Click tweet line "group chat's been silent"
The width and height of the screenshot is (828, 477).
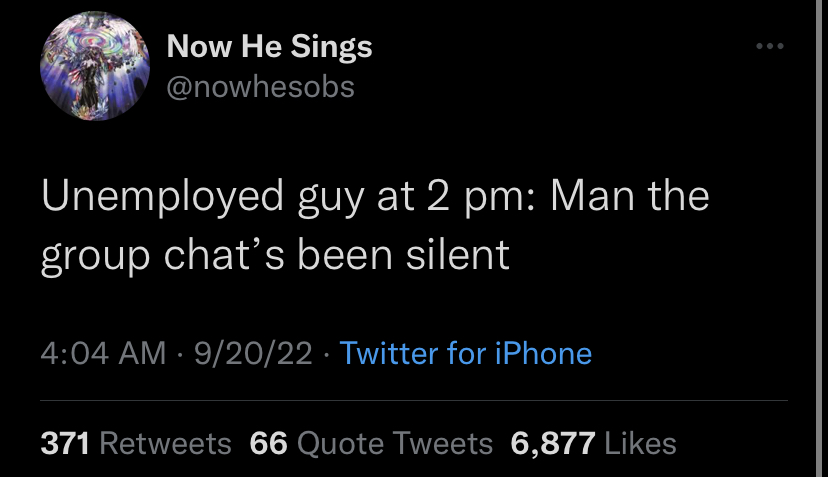coord(275,257)
